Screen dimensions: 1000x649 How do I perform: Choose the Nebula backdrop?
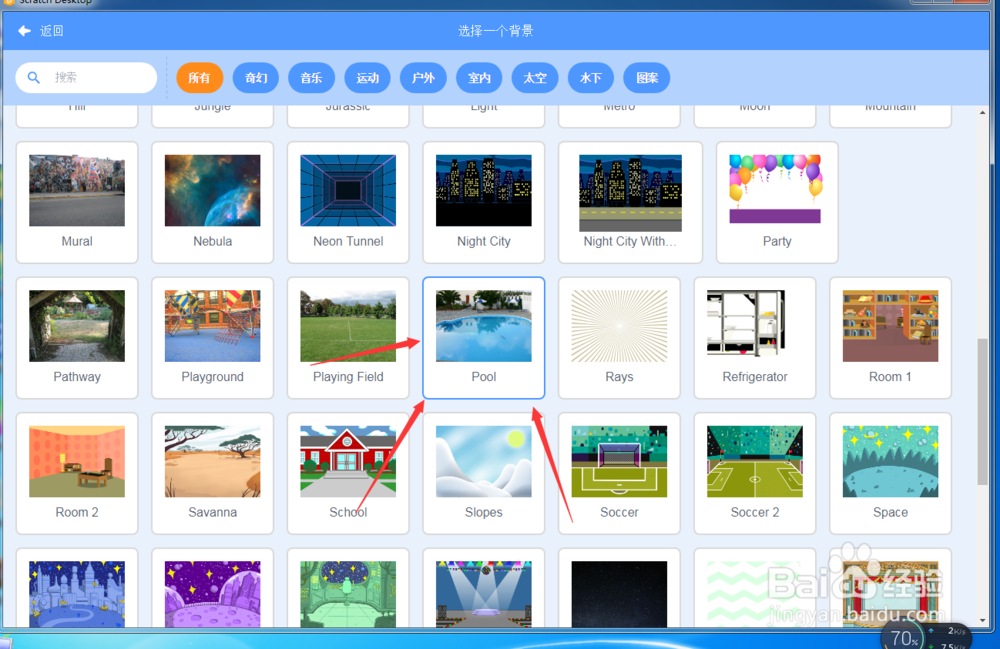click(212, 202)
